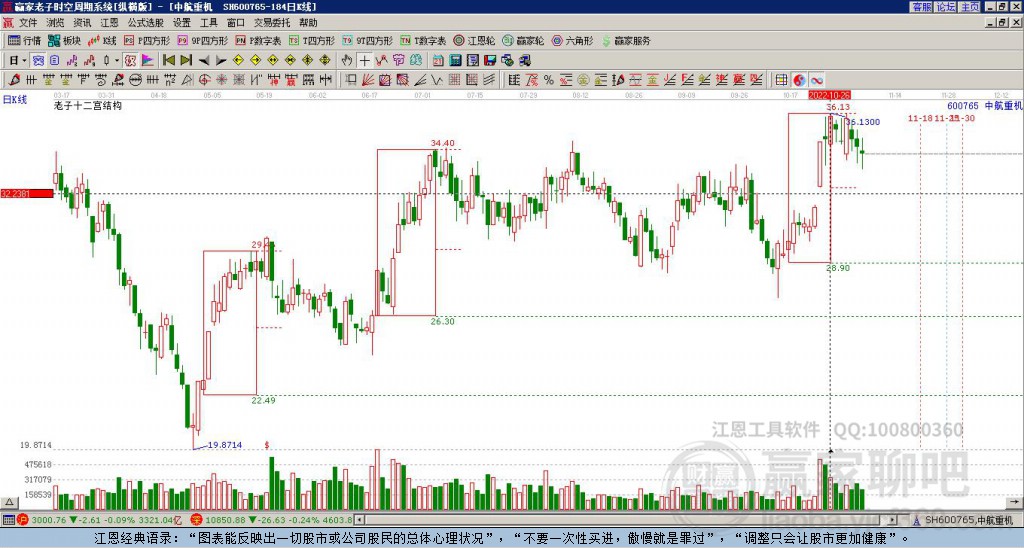Jump to last bar with green right-end arrow
1024x548 pixels.
pos(186,60)
